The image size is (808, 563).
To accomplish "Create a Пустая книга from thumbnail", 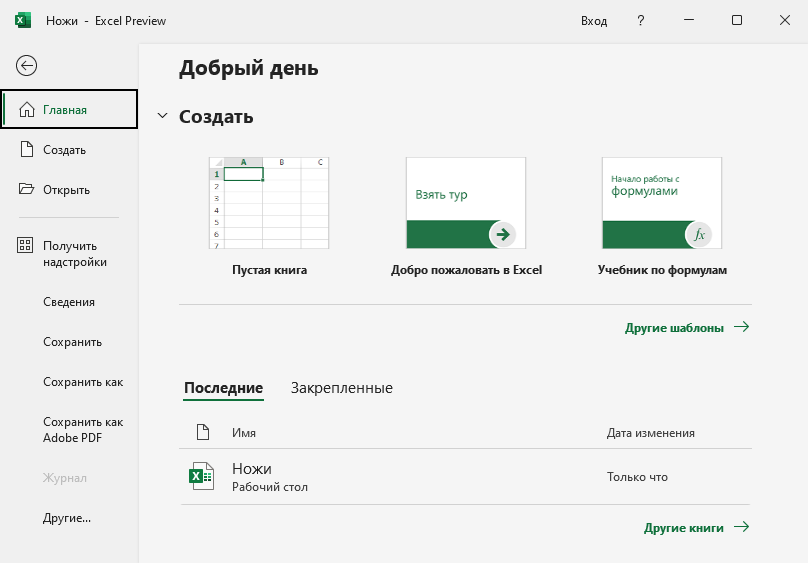I will [x=269, y=203].
